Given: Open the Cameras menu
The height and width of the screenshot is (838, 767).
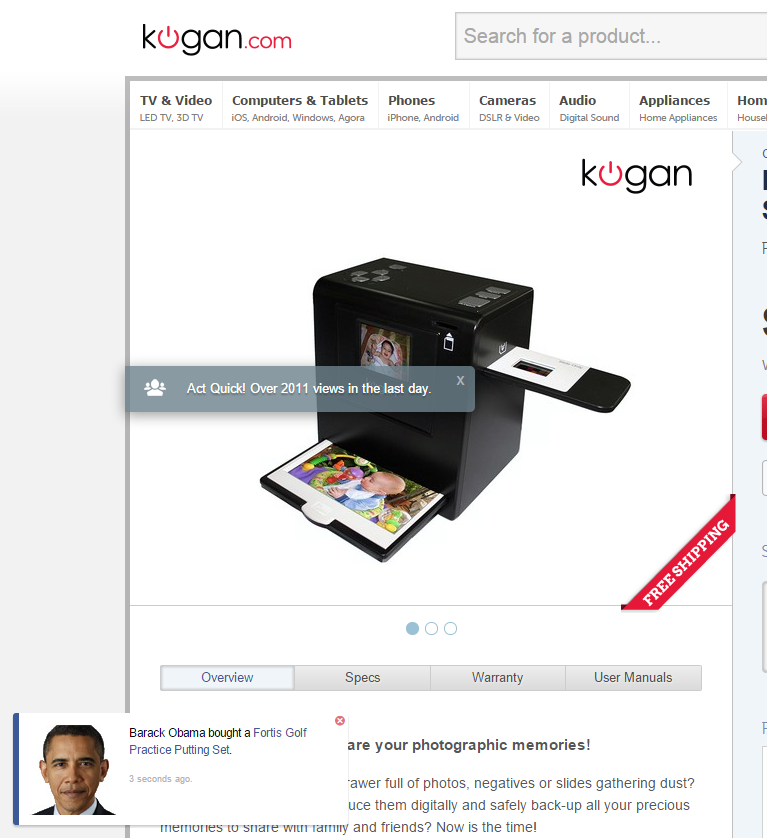Looking at the screenshot, I should point(509,107).
